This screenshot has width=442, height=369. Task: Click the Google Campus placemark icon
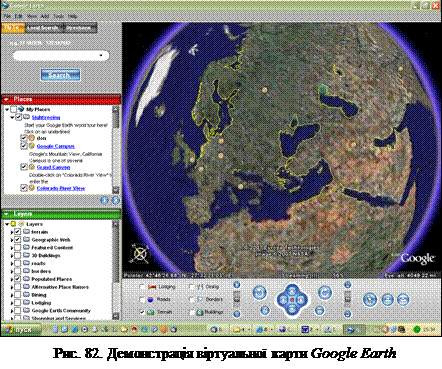point(32,146)
